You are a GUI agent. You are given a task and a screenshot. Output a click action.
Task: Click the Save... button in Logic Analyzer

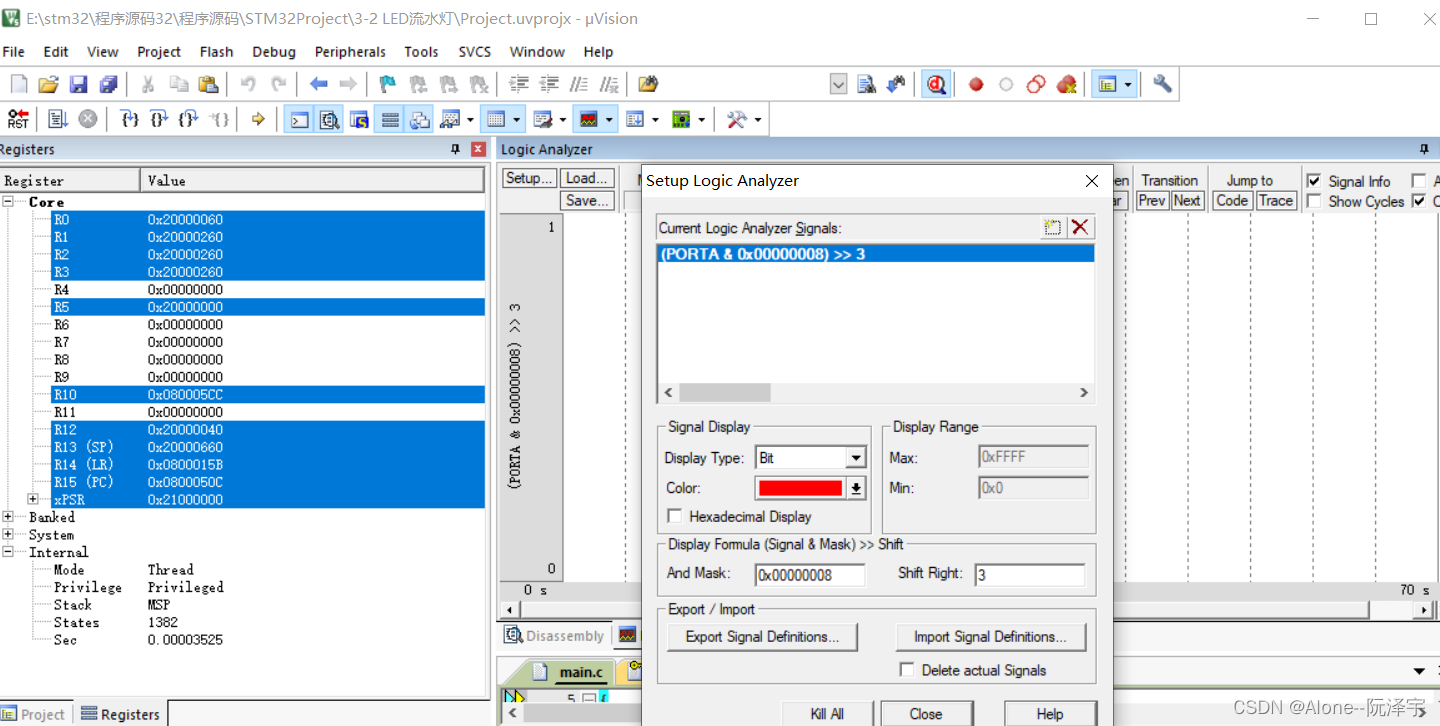click(x=587, y=200)
